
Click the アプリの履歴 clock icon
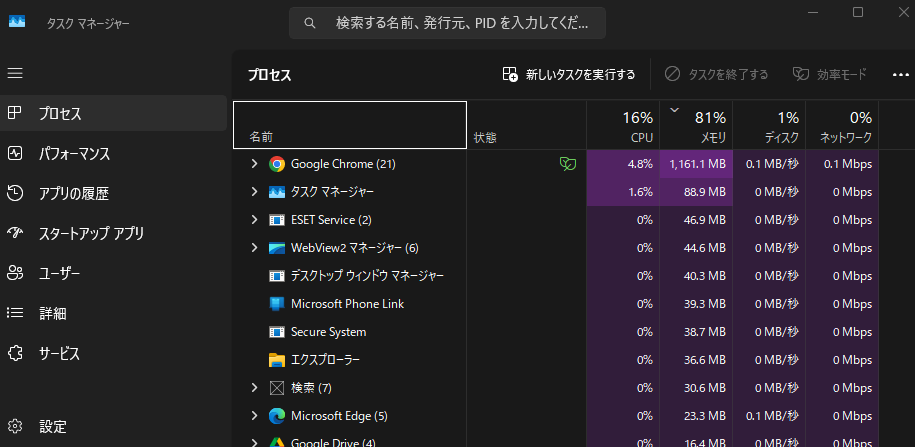pyautogui.click(x=15, y=193)
